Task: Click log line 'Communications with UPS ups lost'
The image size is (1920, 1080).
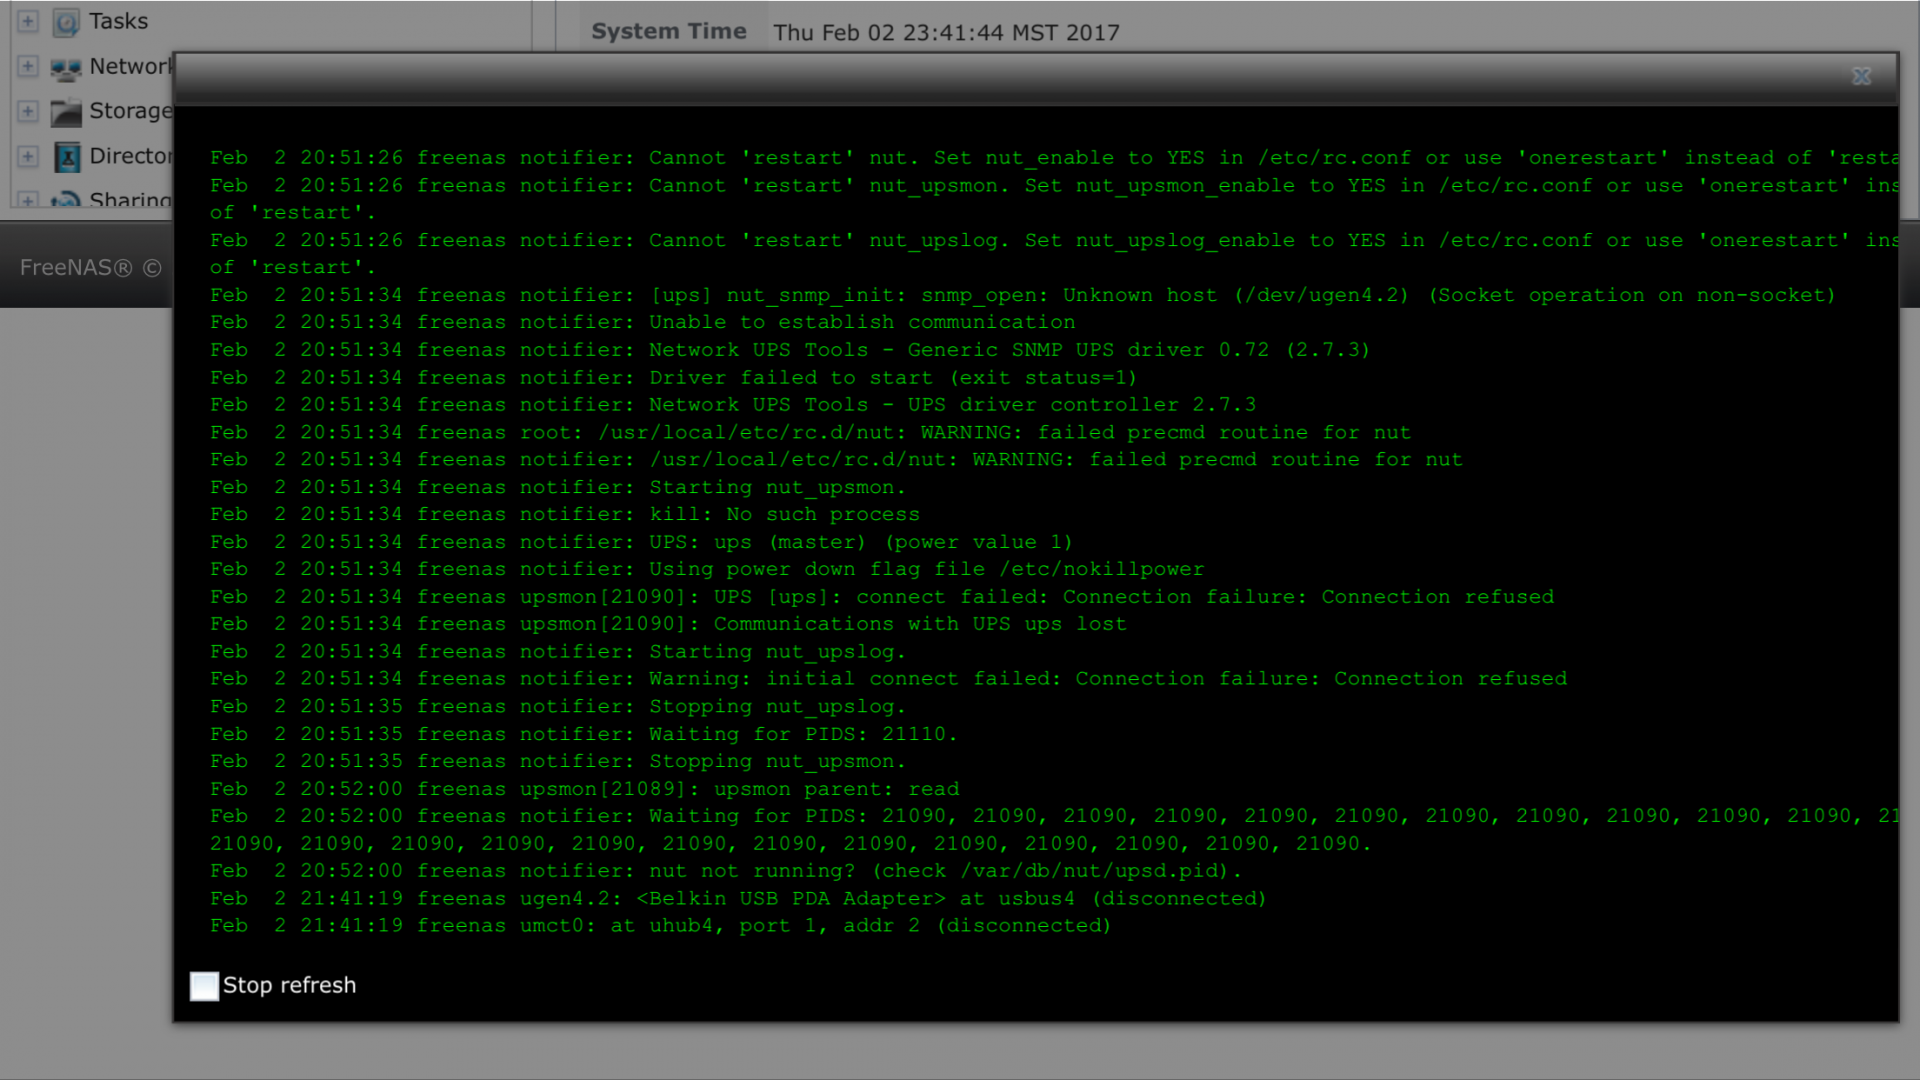Action: (668, 624)
